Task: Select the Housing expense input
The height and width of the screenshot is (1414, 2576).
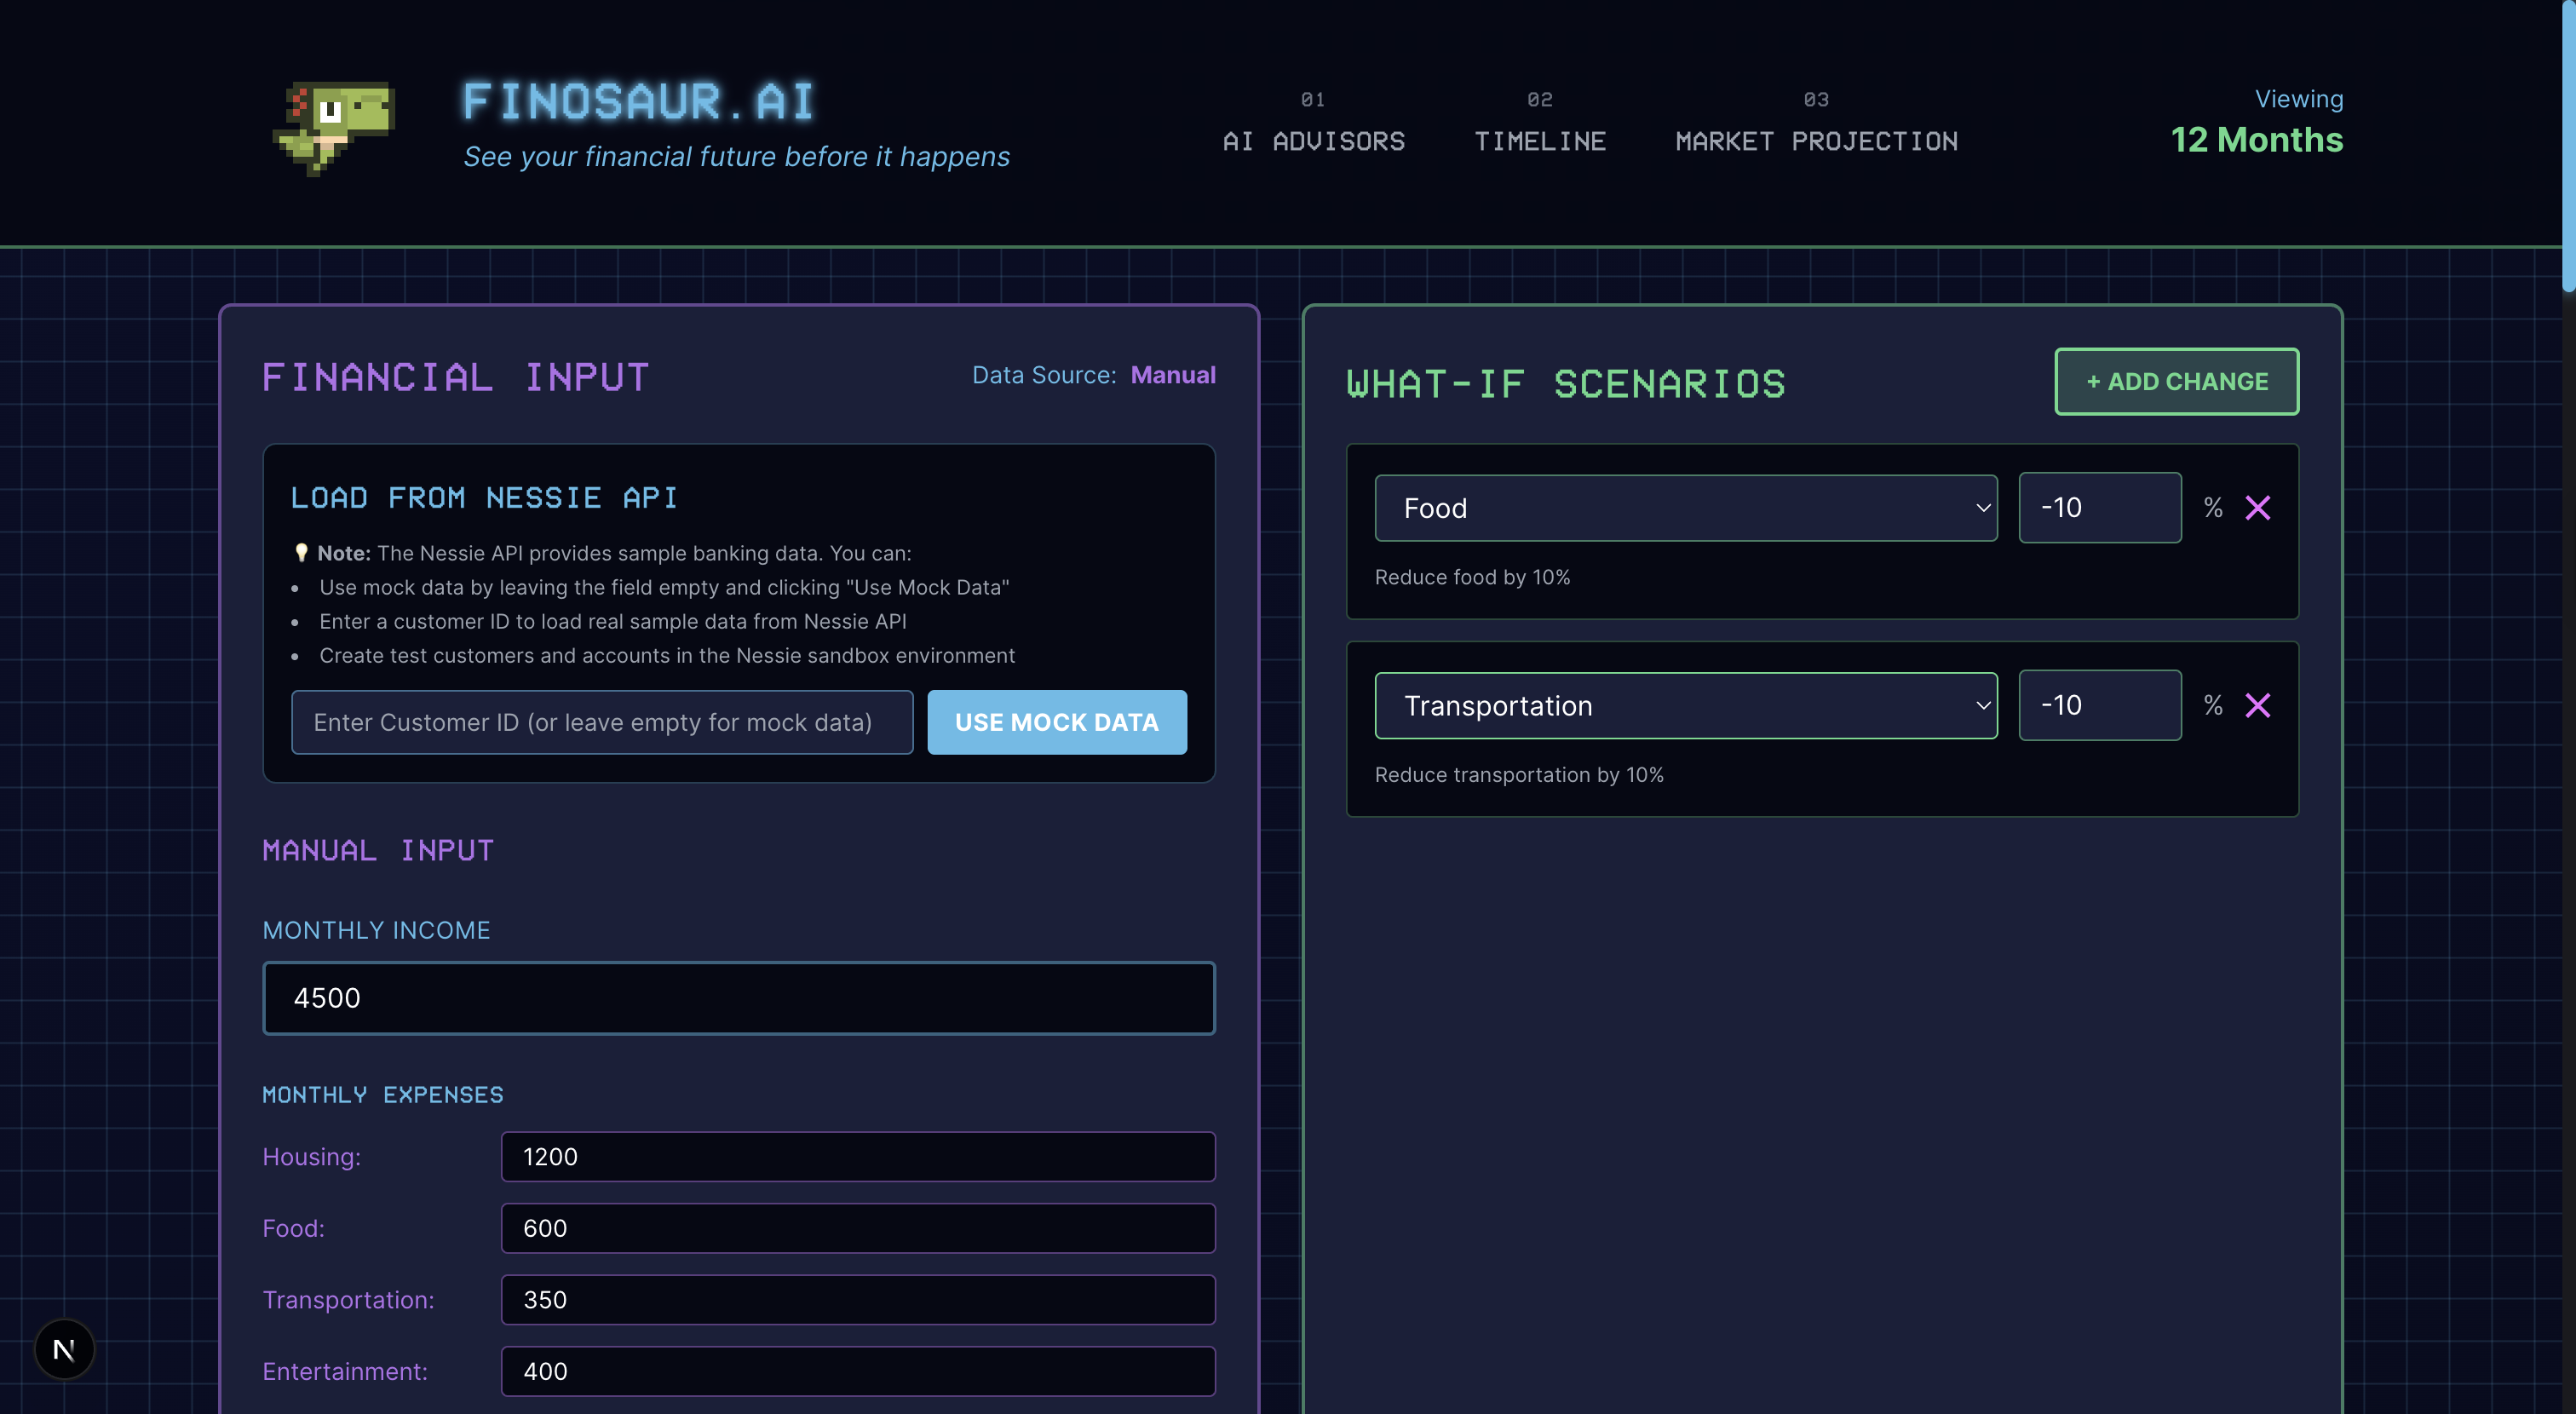Action: [857, 1156]
